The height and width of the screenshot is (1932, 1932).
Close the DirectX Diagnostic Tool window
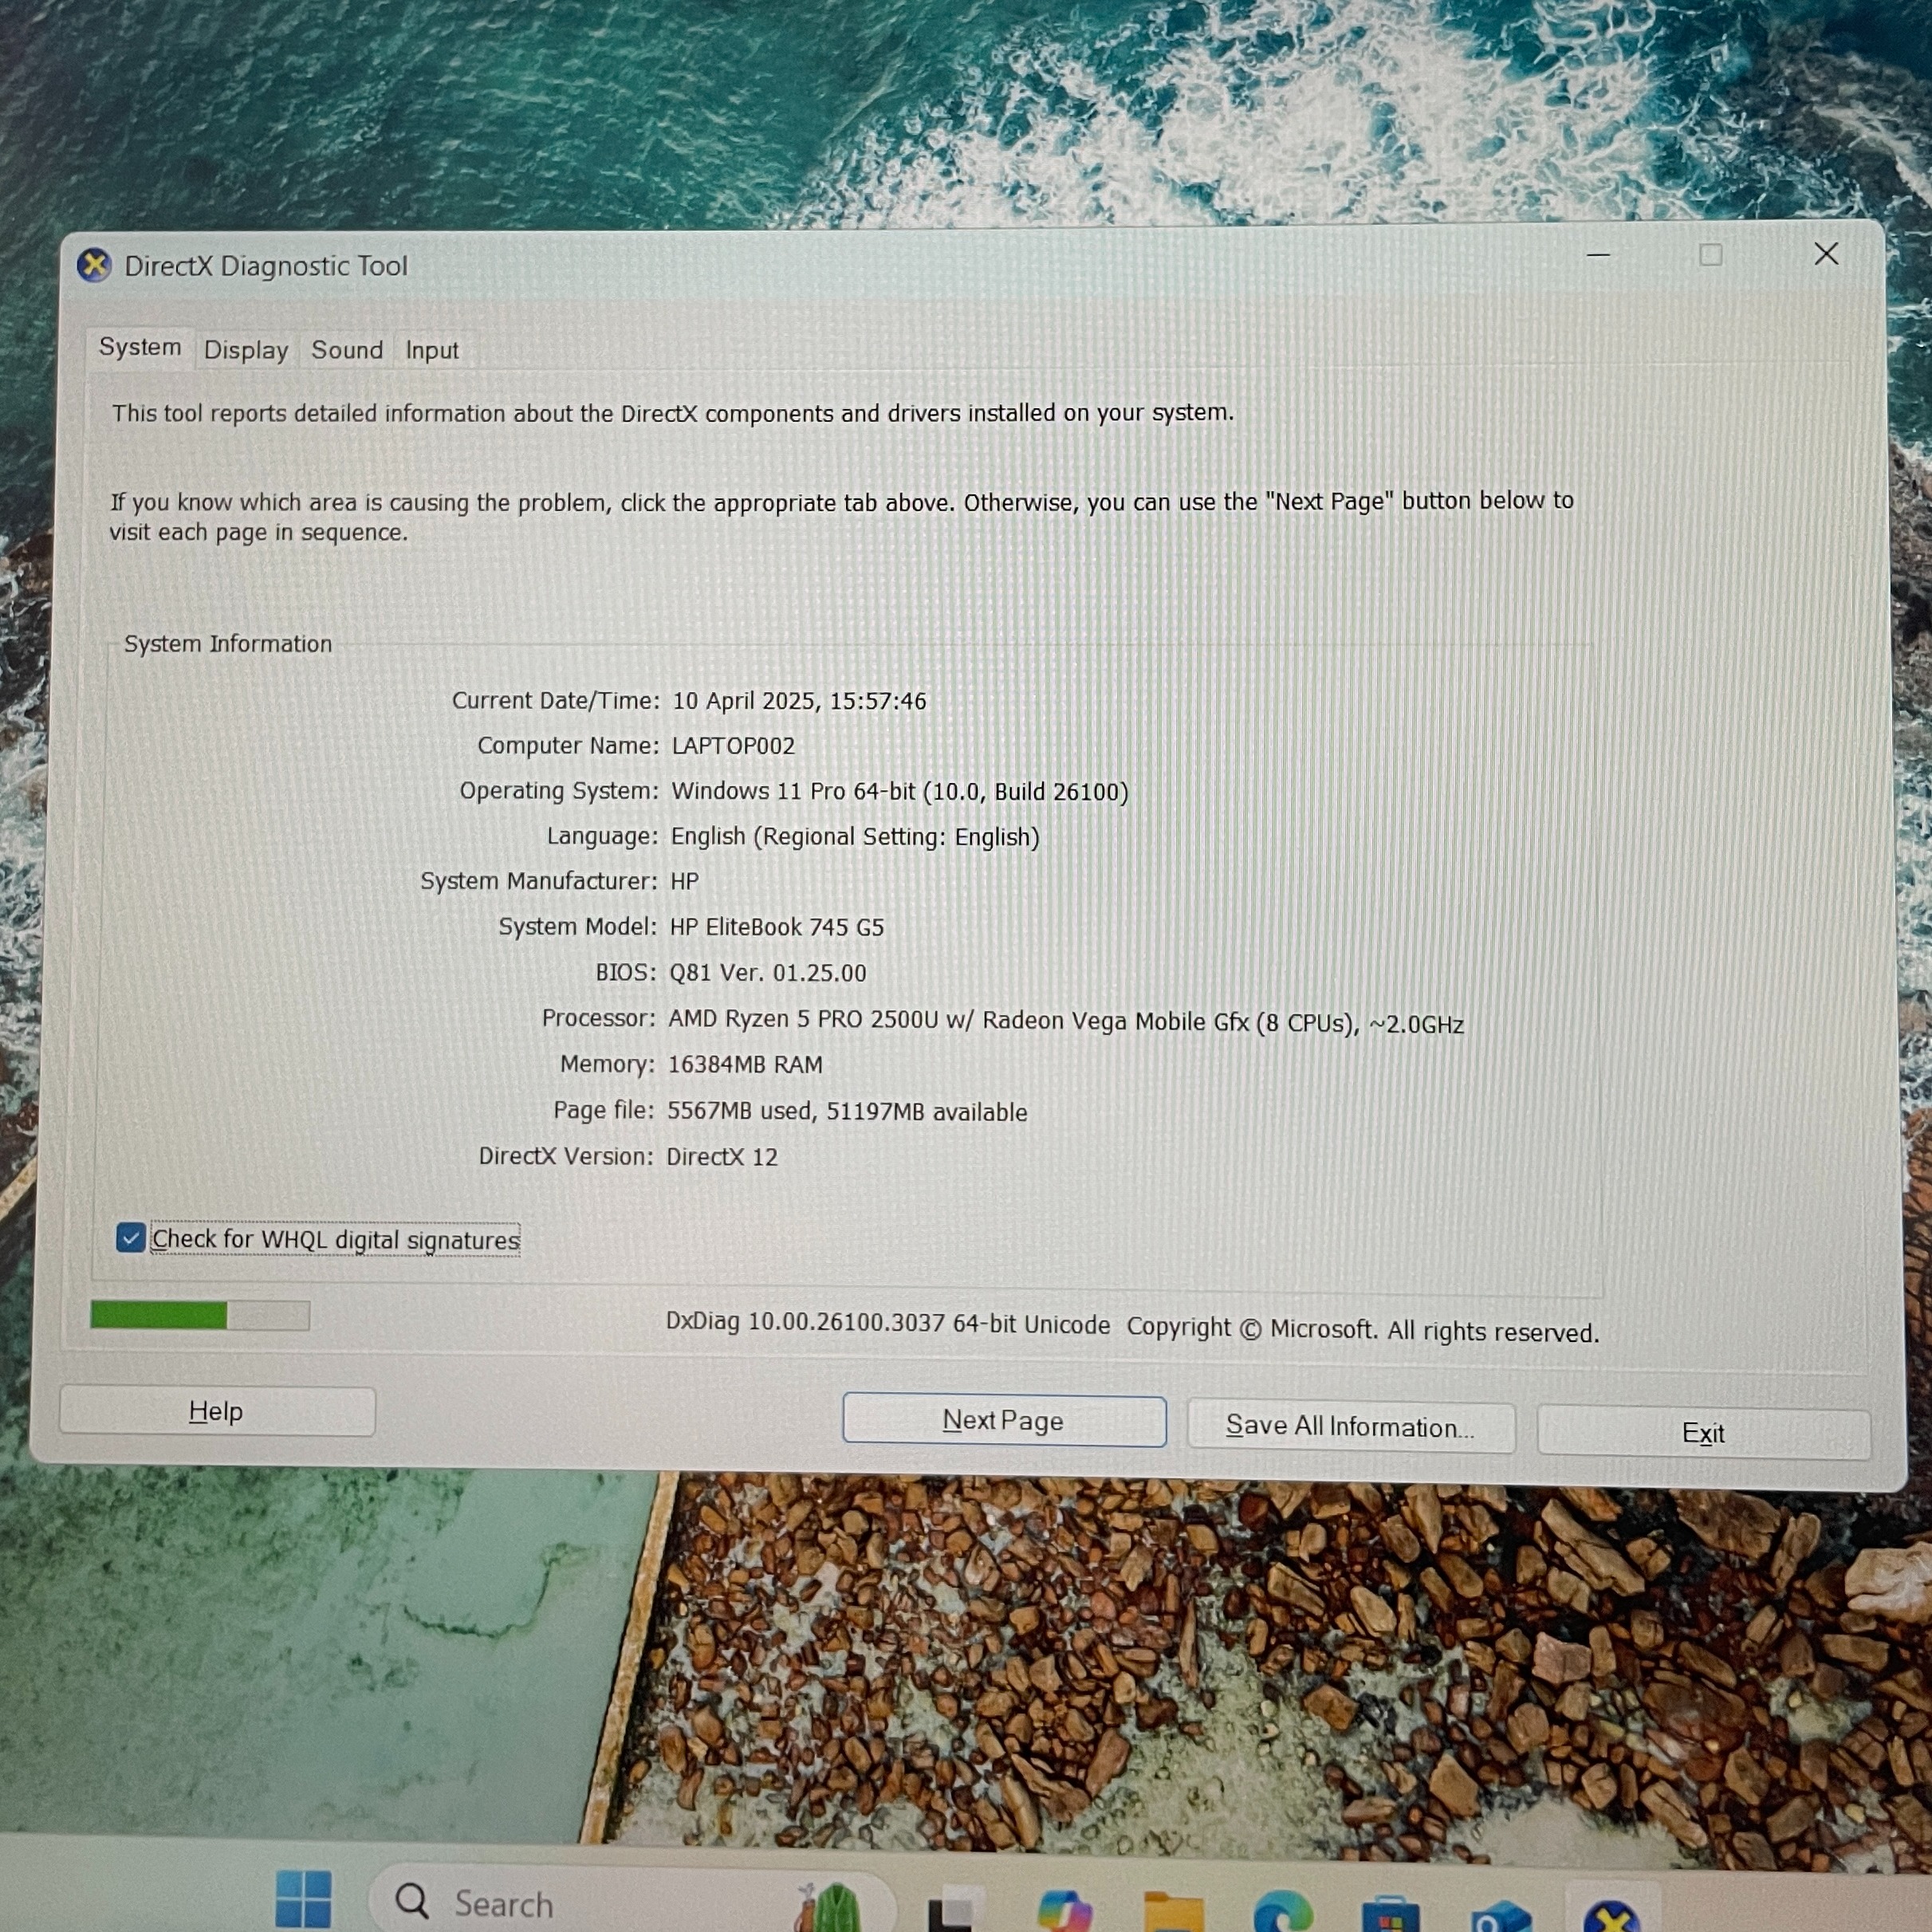pos(1826,254)
